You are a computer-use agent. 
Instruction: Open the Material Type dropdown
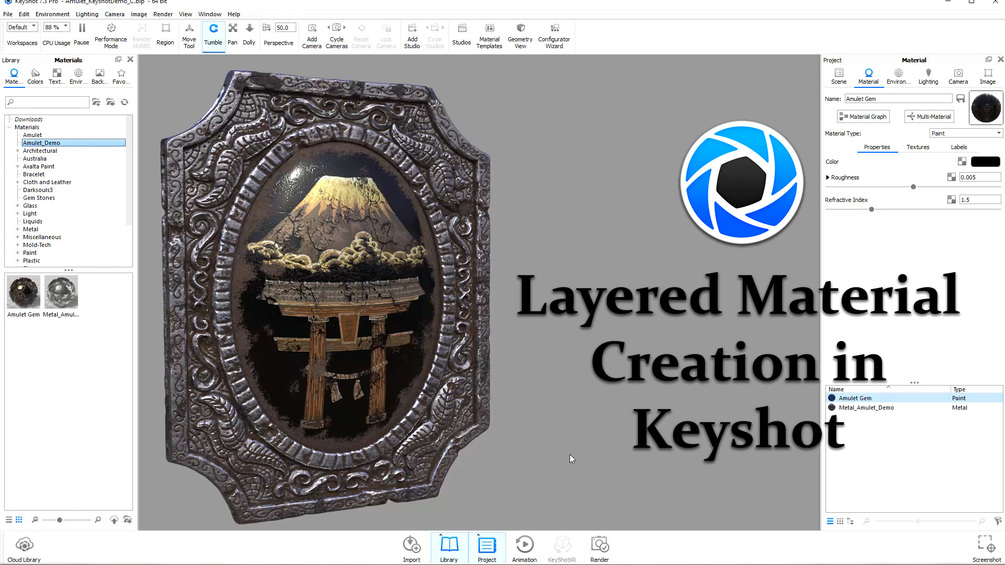[x=965, y=133]
